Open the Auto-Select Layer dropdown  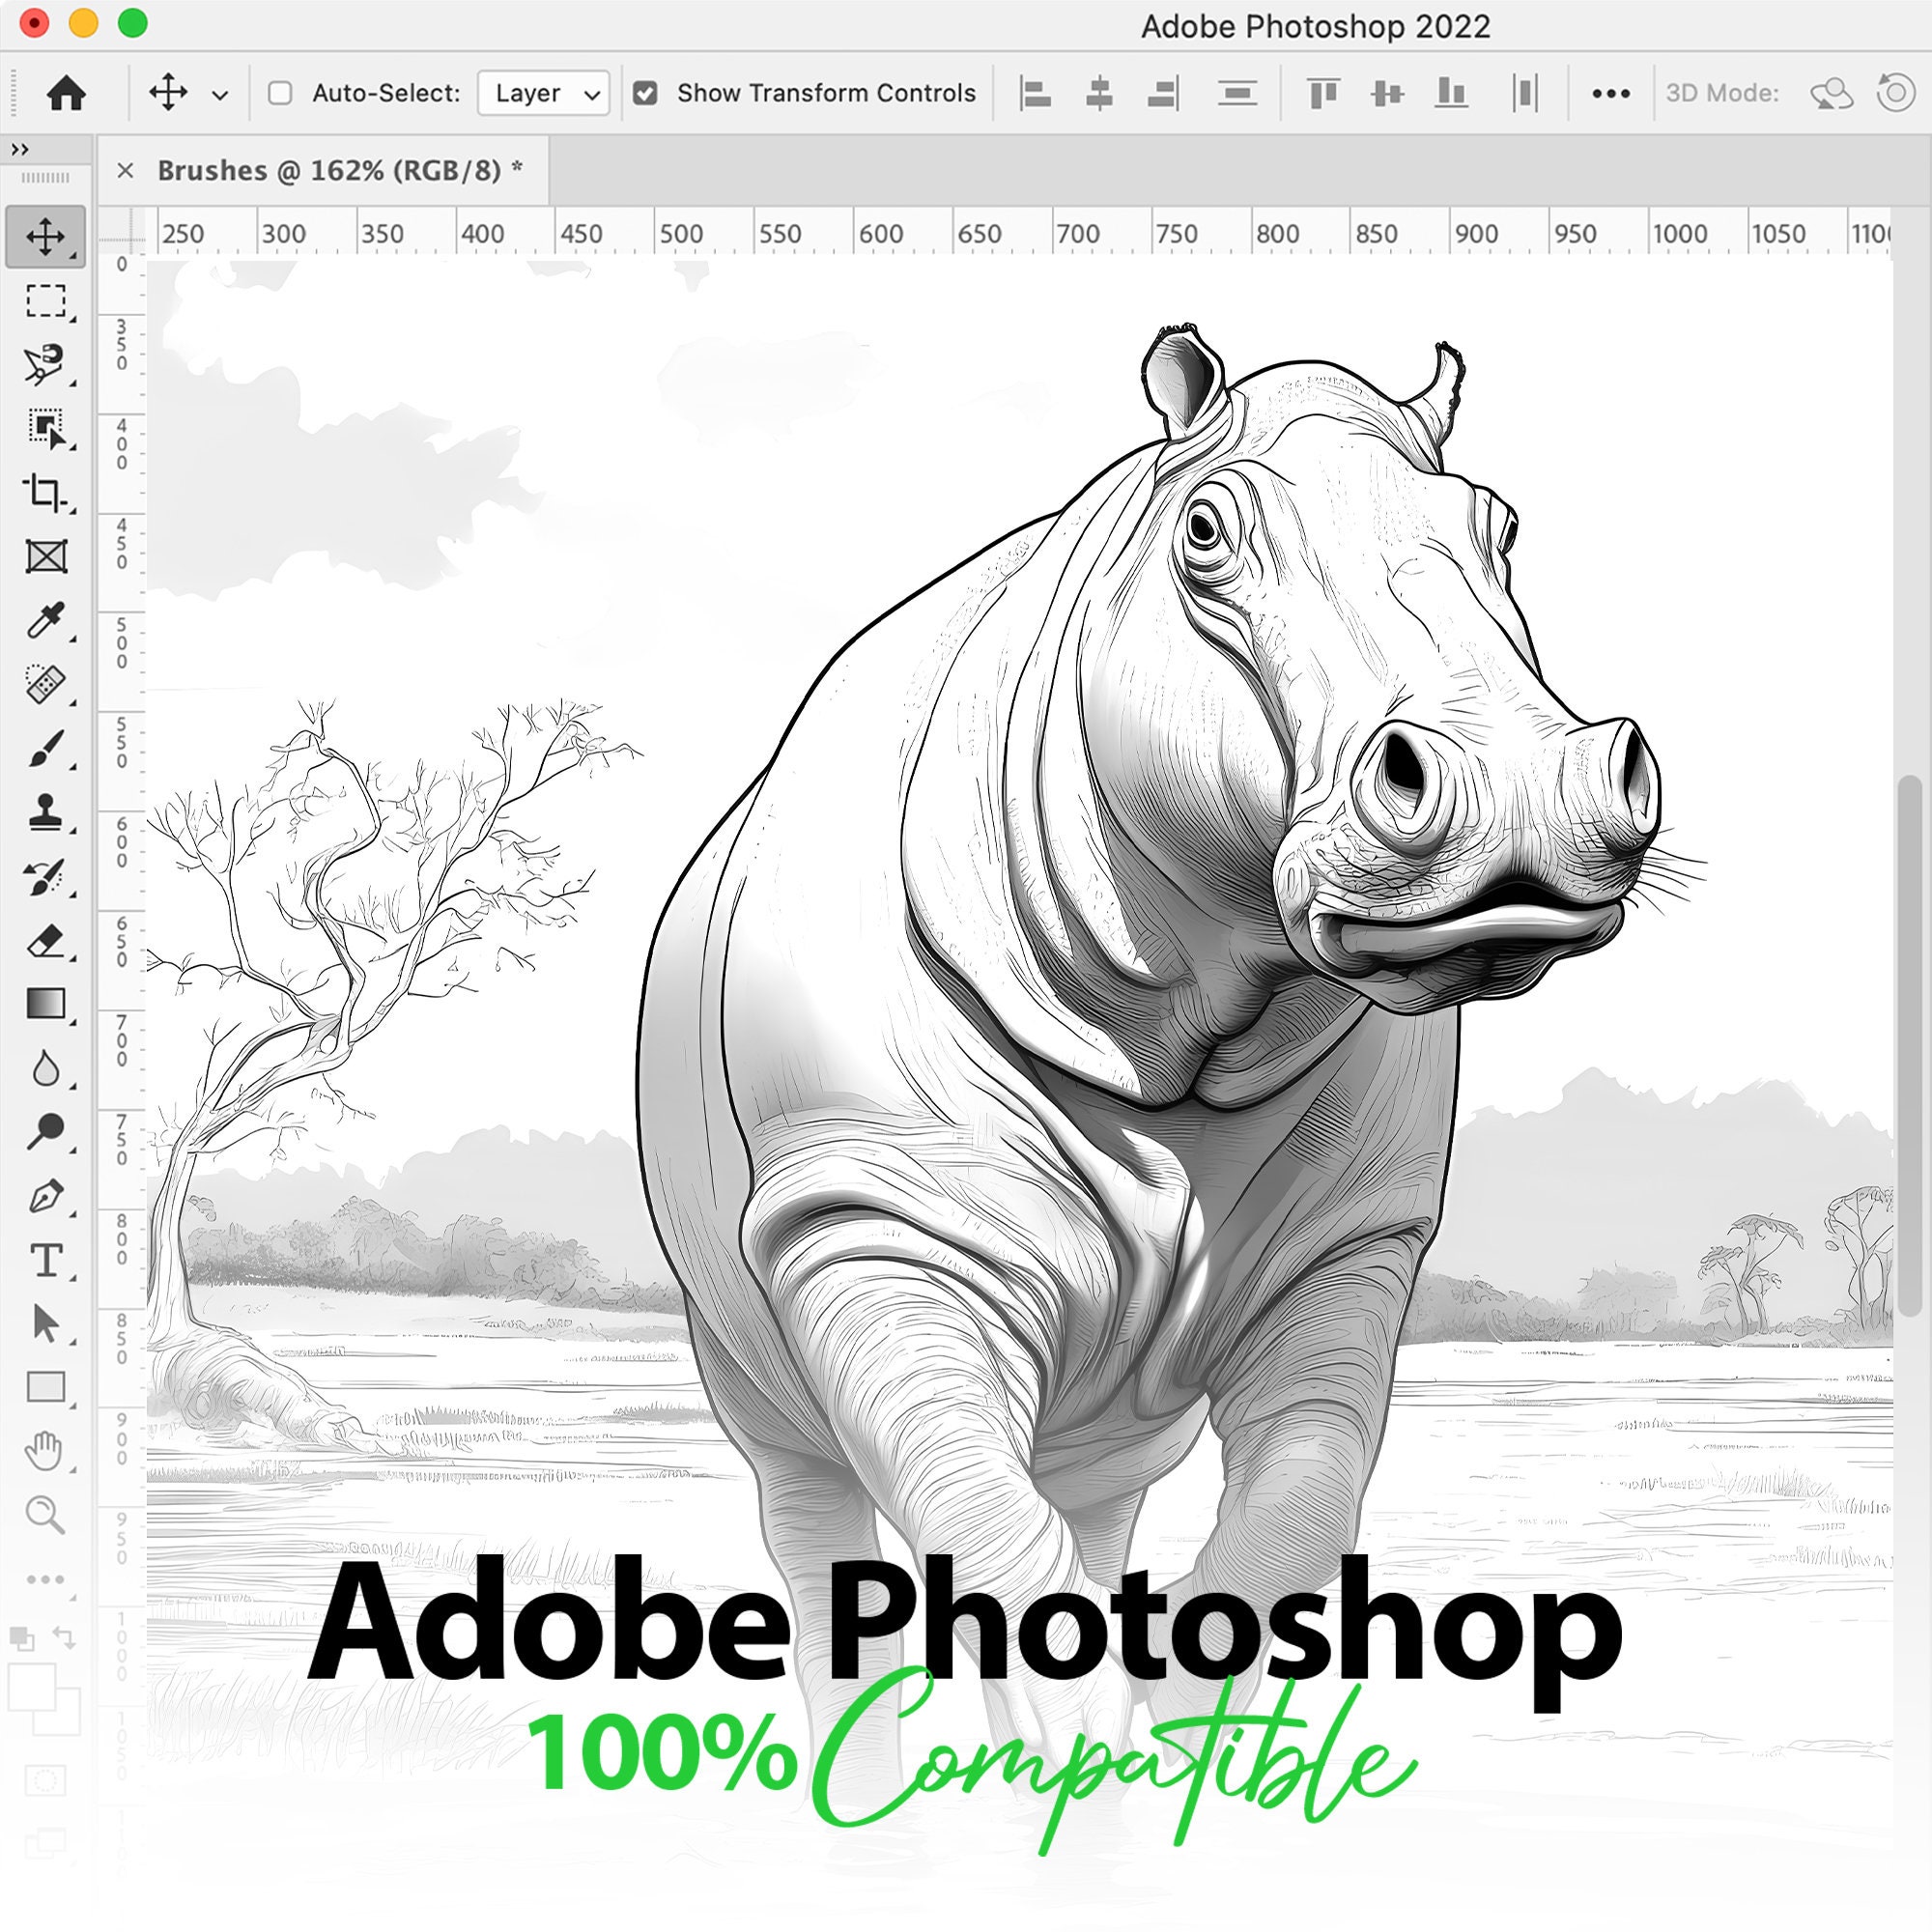[543, 93]
